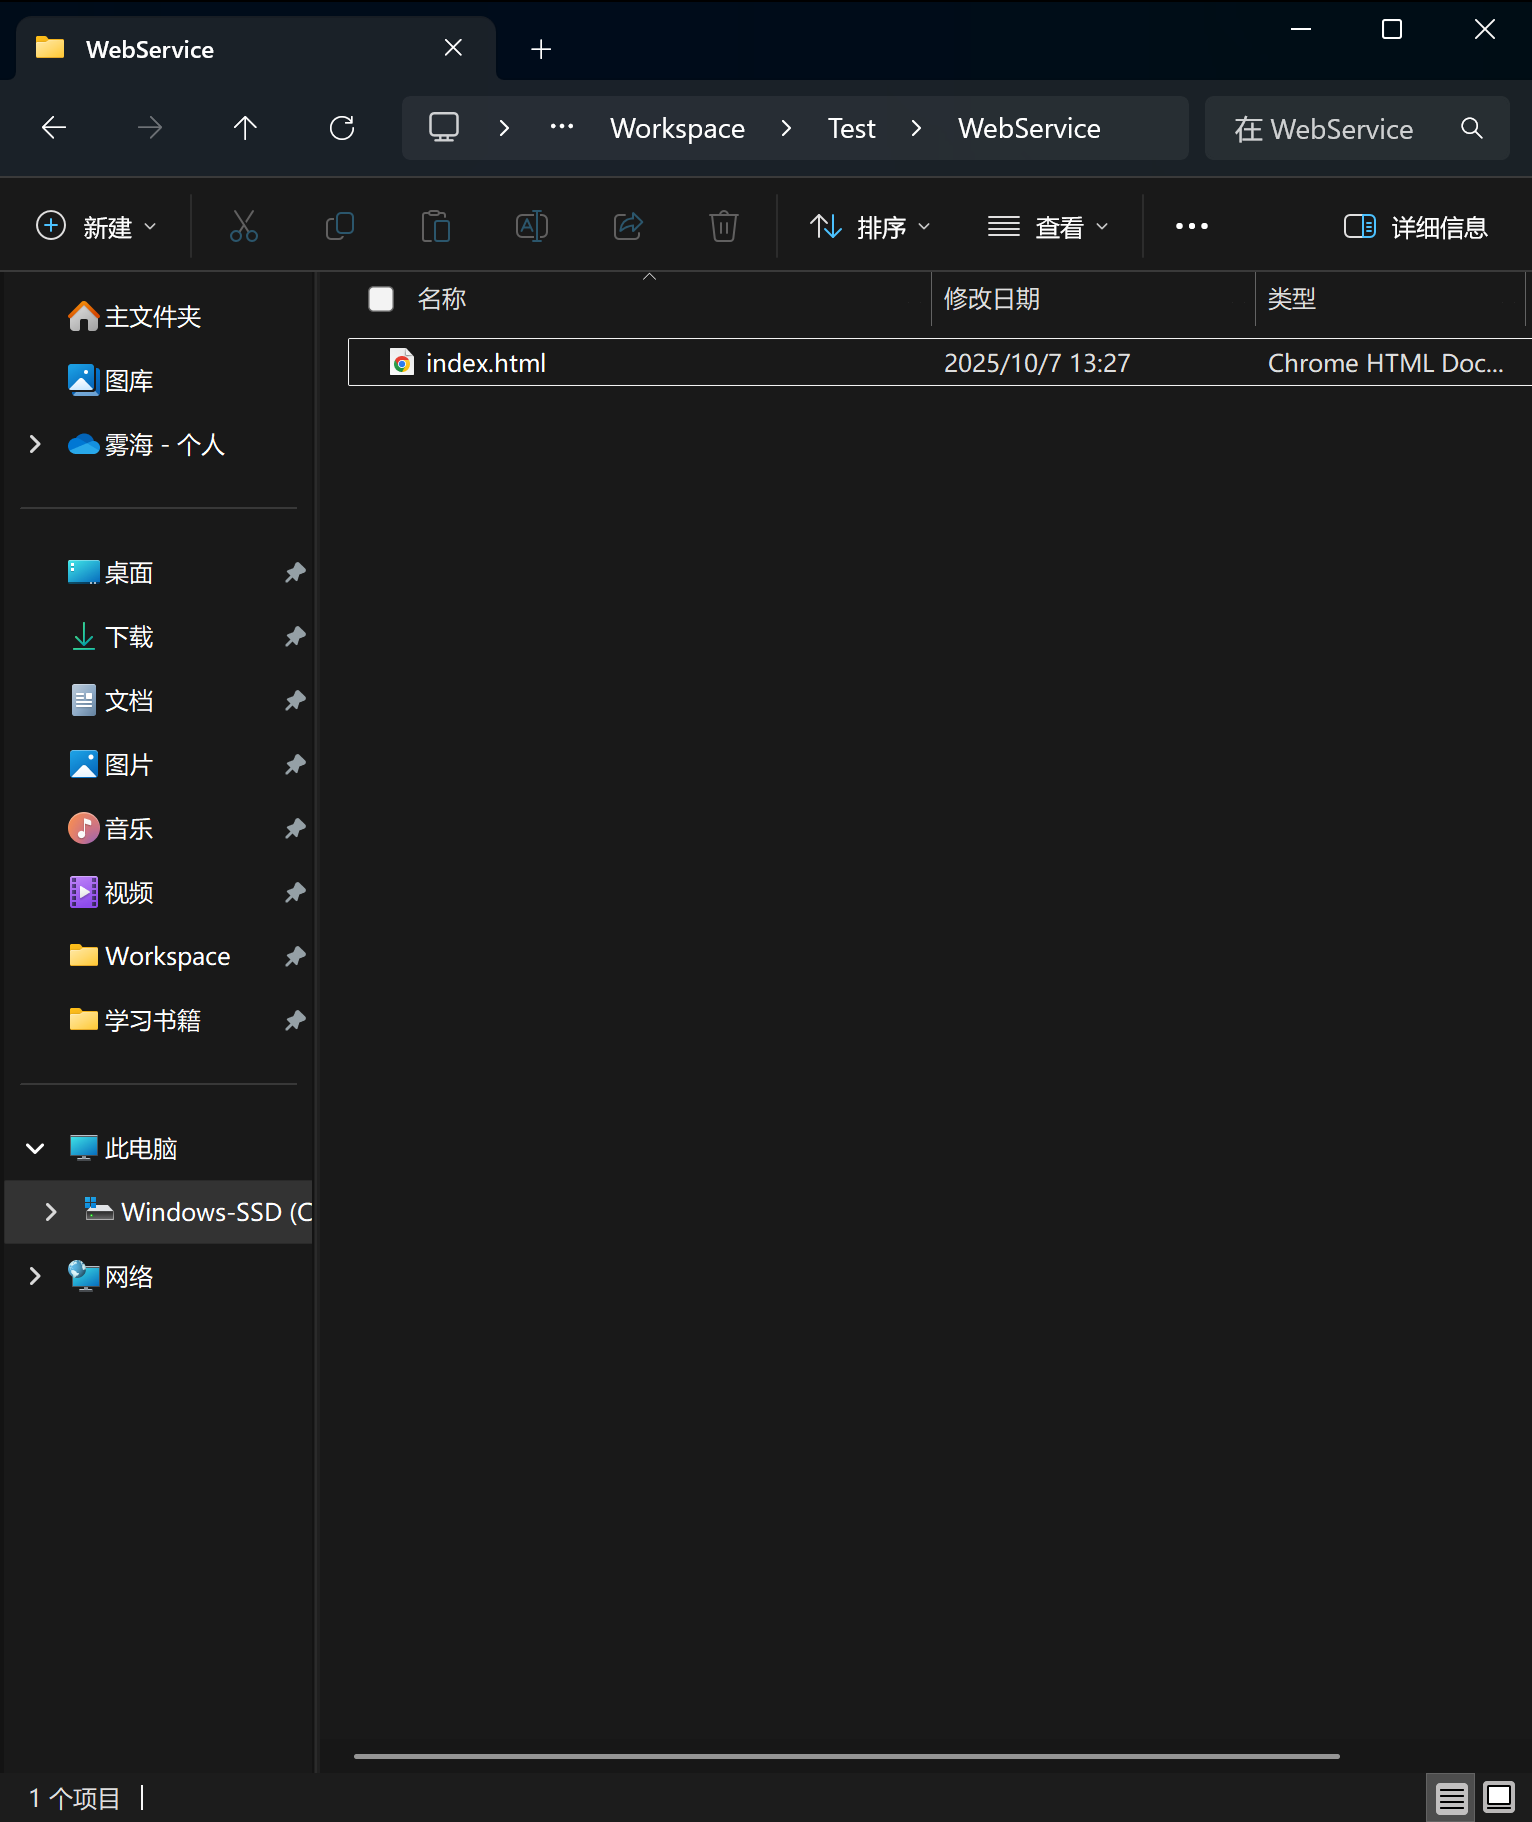Expand the chevron after Workspace breadcrumb

(786, 128)
